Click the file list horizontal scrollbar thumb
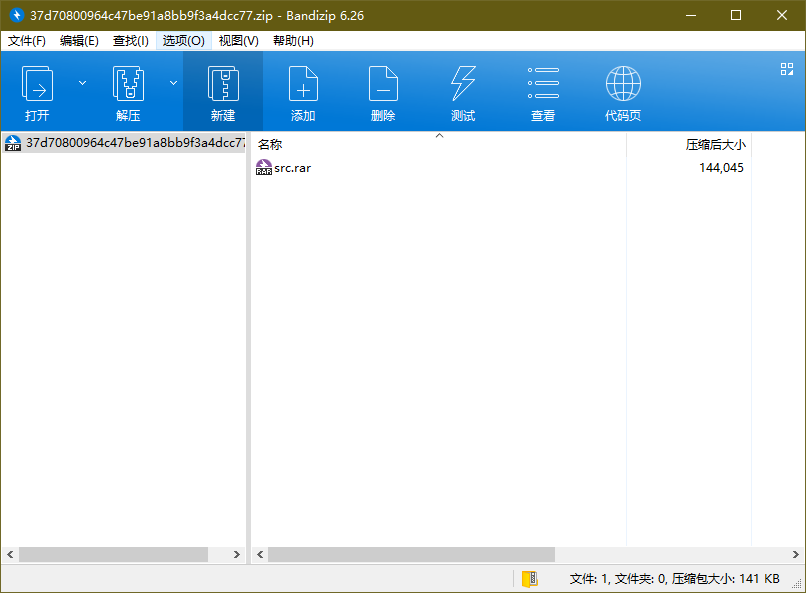 [x=411, y=554]
